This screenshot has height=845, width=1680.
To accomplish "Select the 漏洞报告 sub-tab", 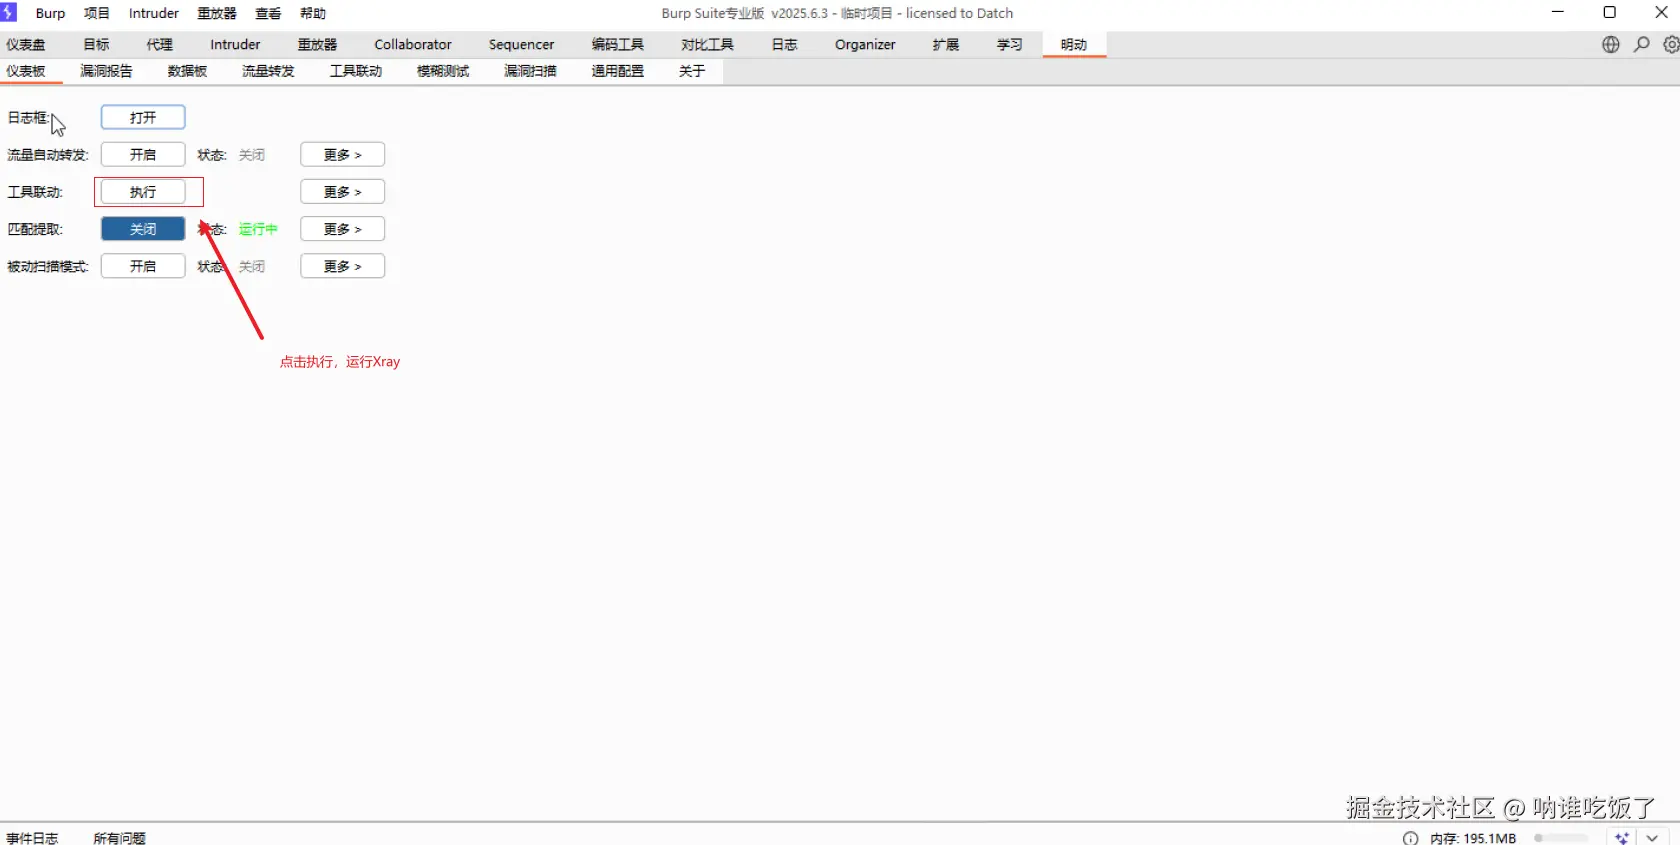I will [x=106, y=71].
